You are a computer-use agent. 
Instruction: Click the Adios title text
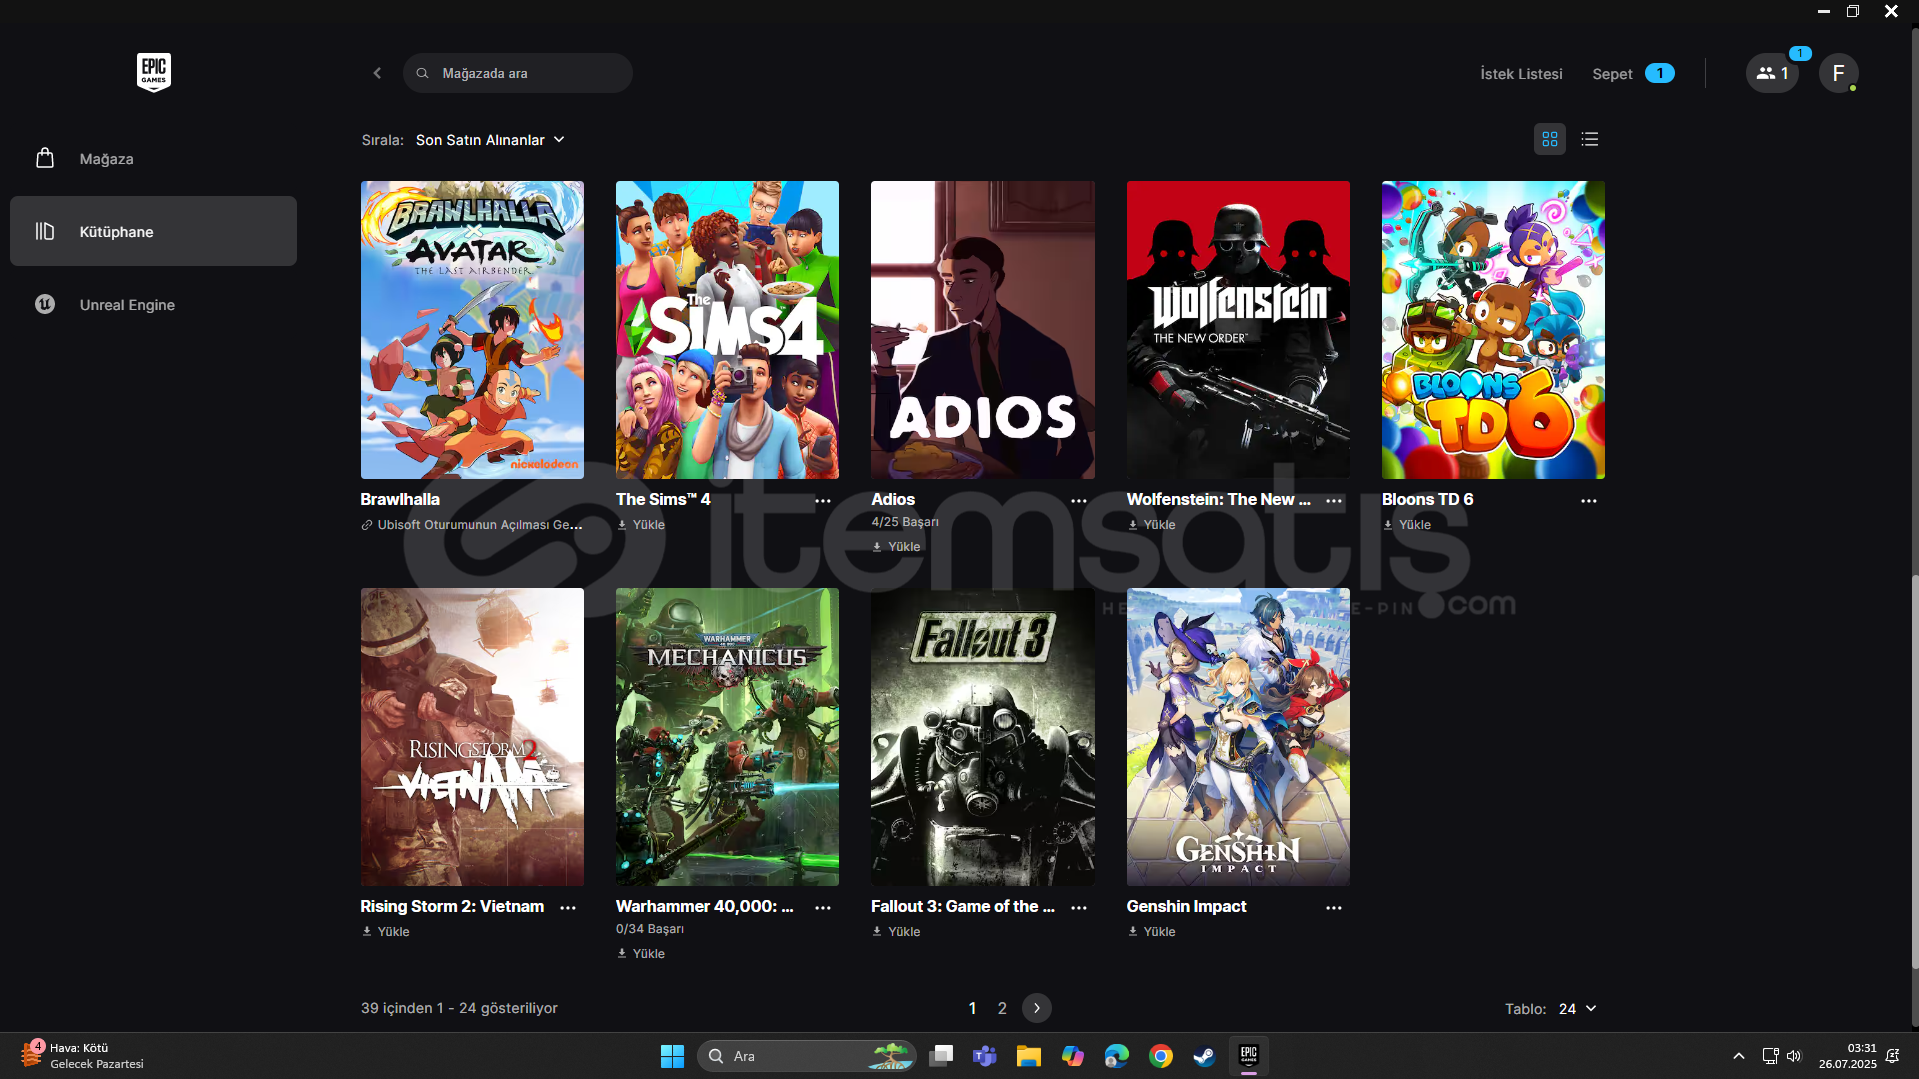click(x=893, y=499)
